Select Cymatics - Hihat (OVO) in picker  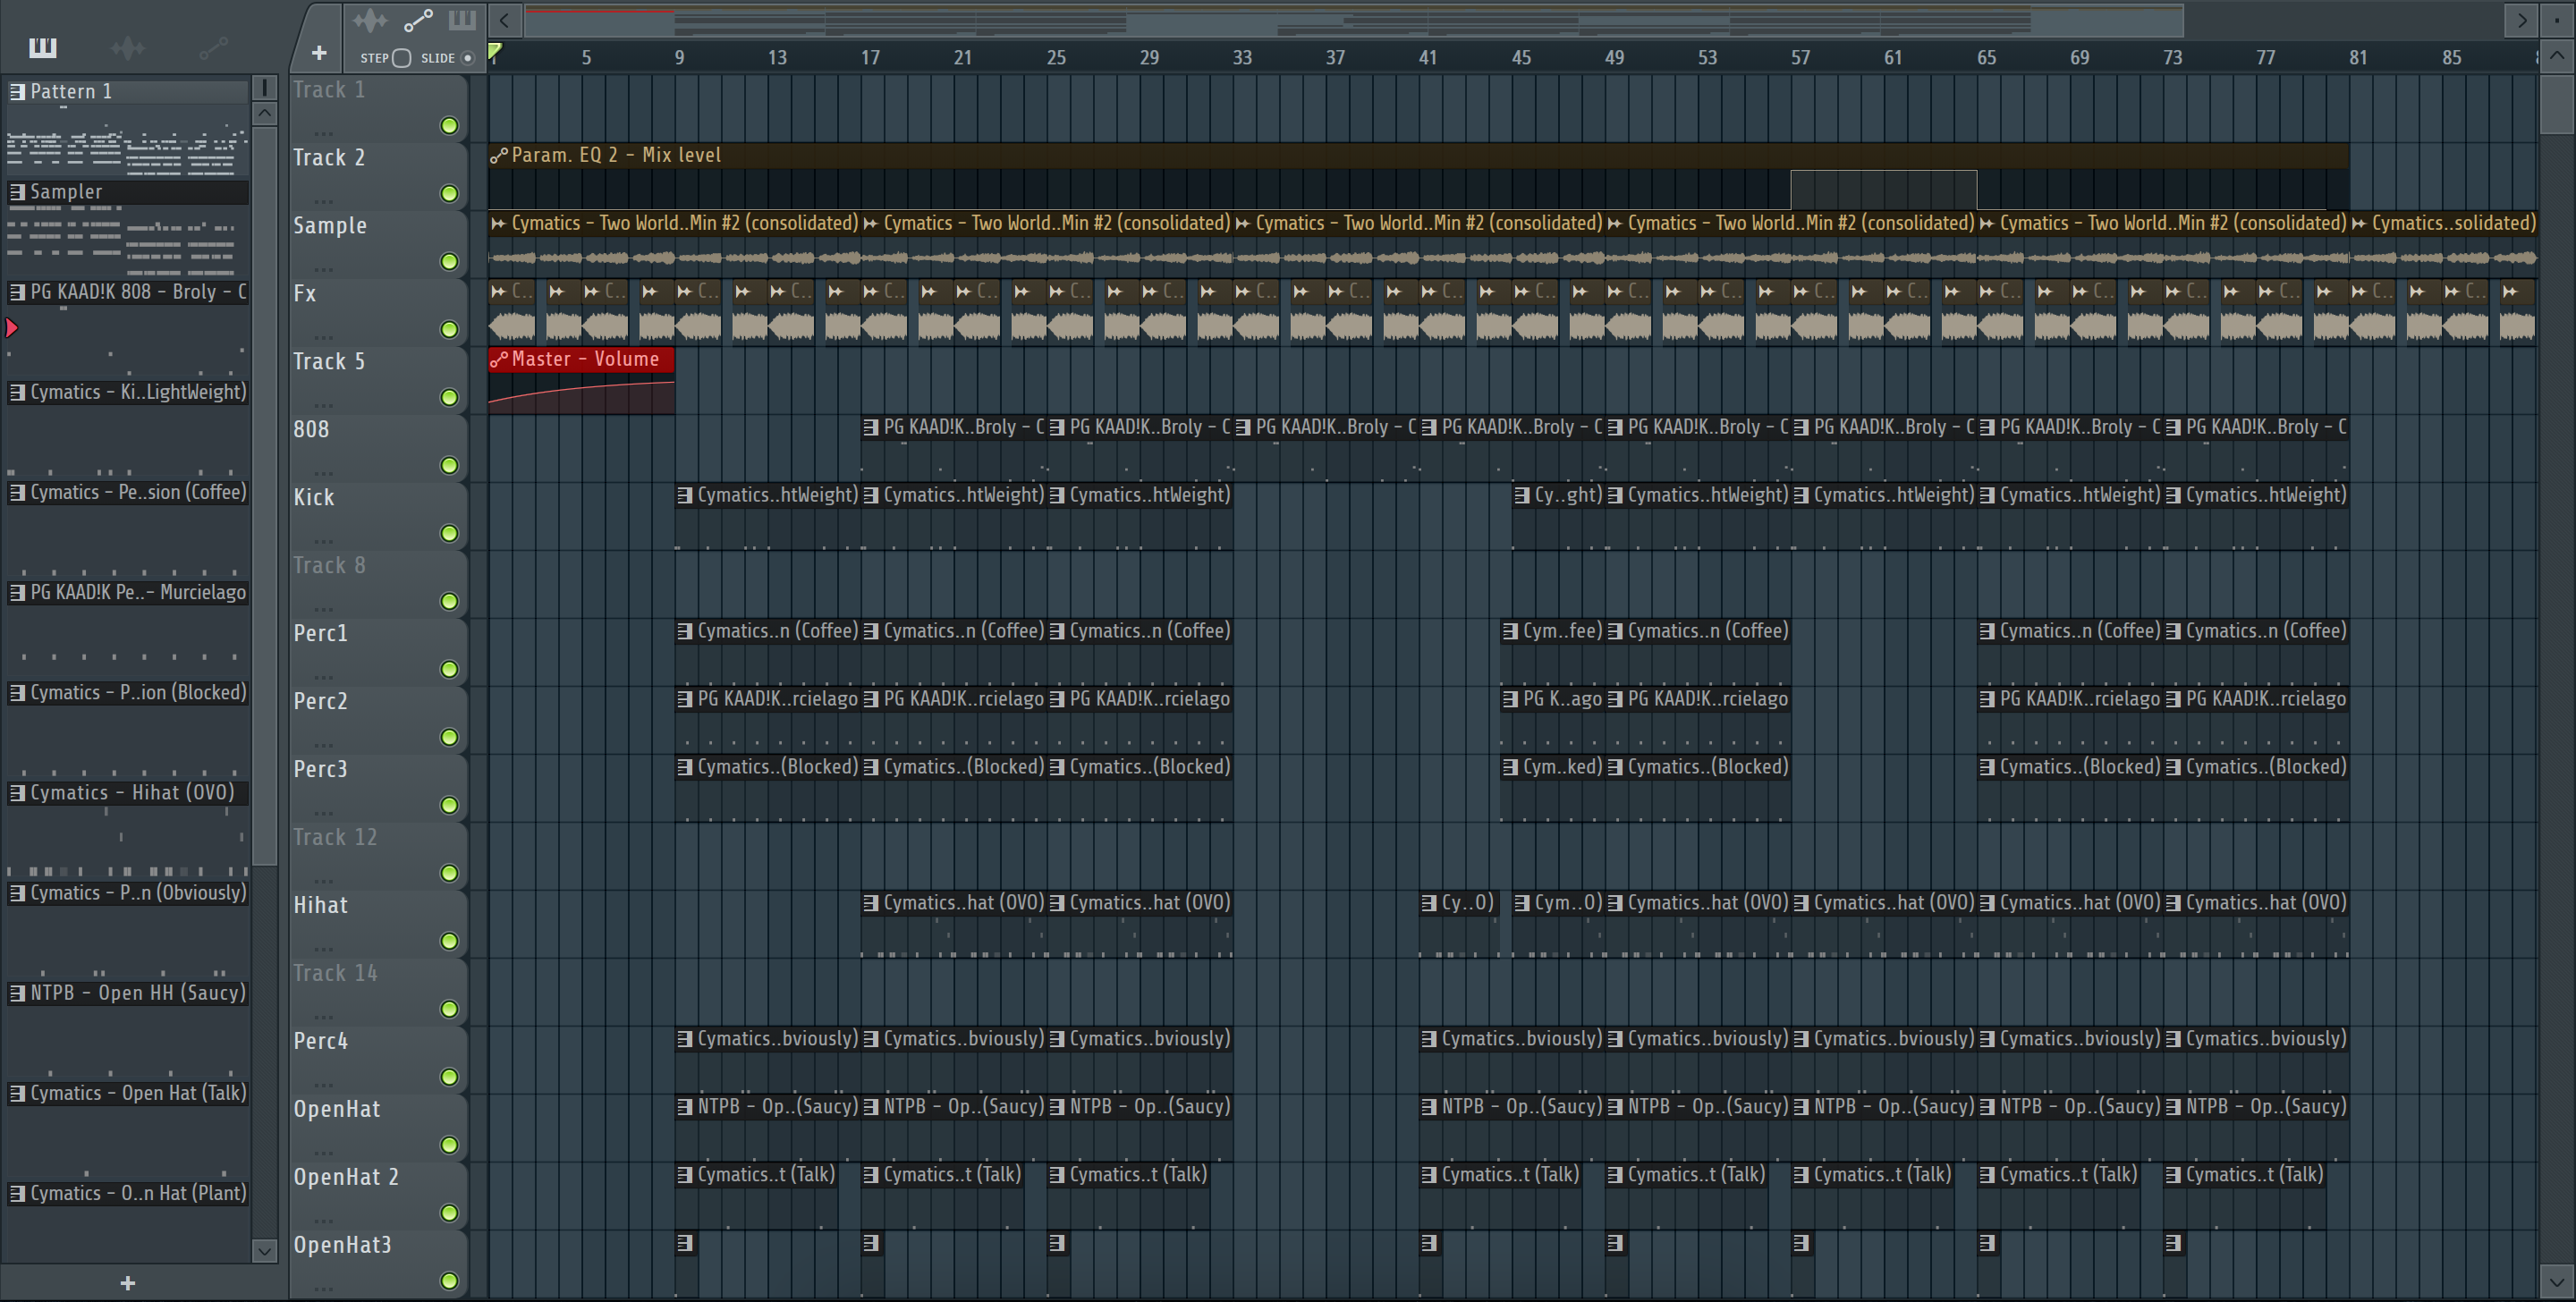pyautogui.click(x=128, y=793)
